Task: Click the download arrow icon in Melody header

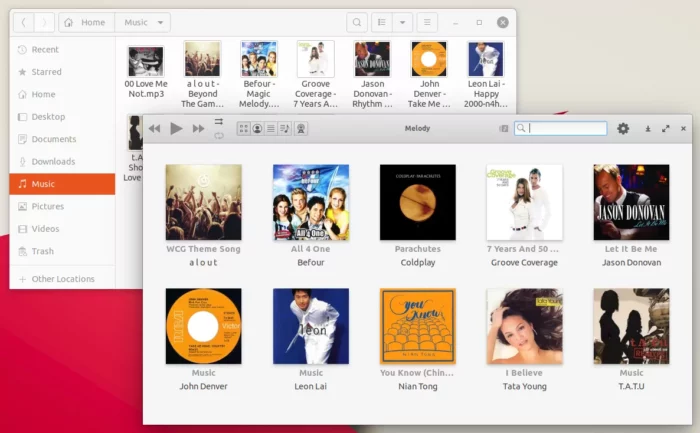Action: (x=648, y=129)
